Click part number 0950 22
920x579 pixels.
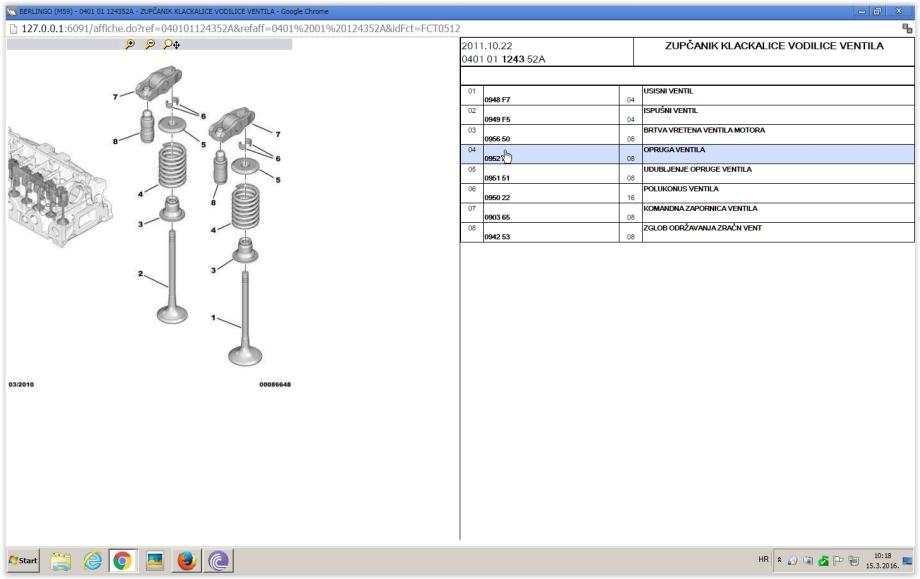coord(497,198)
